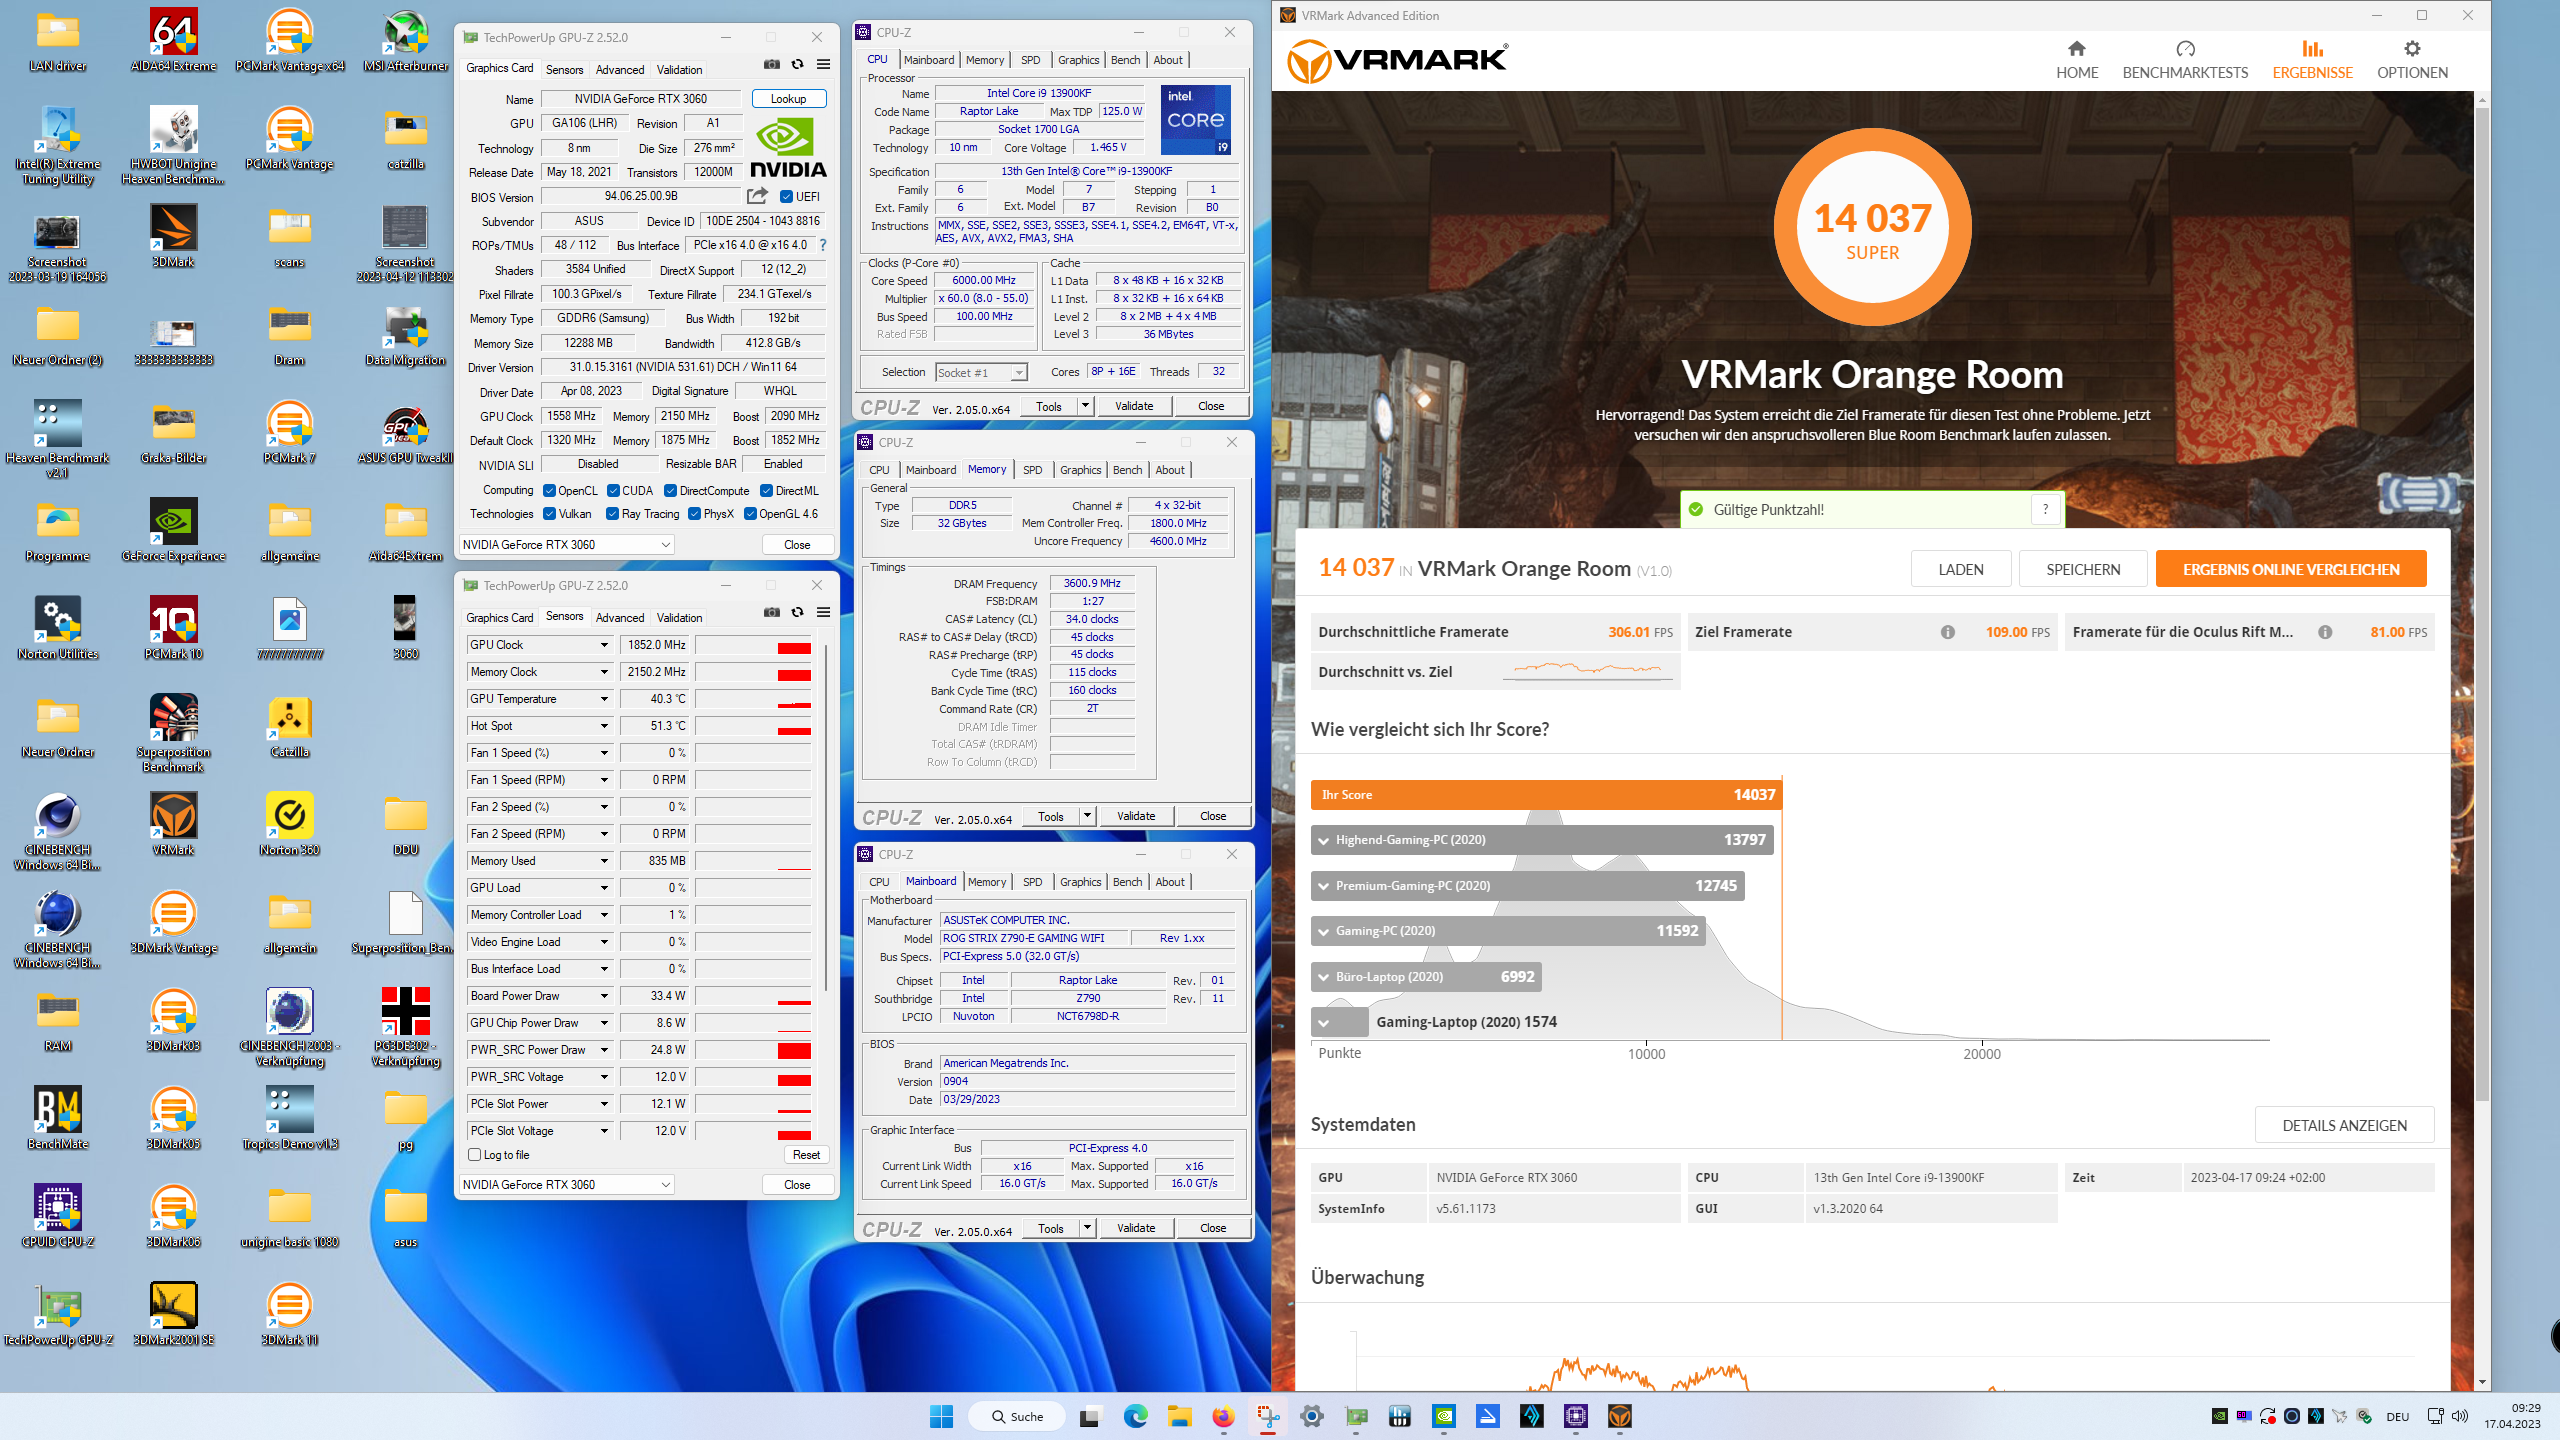Toggle Vulkan checkbox in GPU-Z
The height and width of the screenshot is (1440, 2560).
(549, 514)
